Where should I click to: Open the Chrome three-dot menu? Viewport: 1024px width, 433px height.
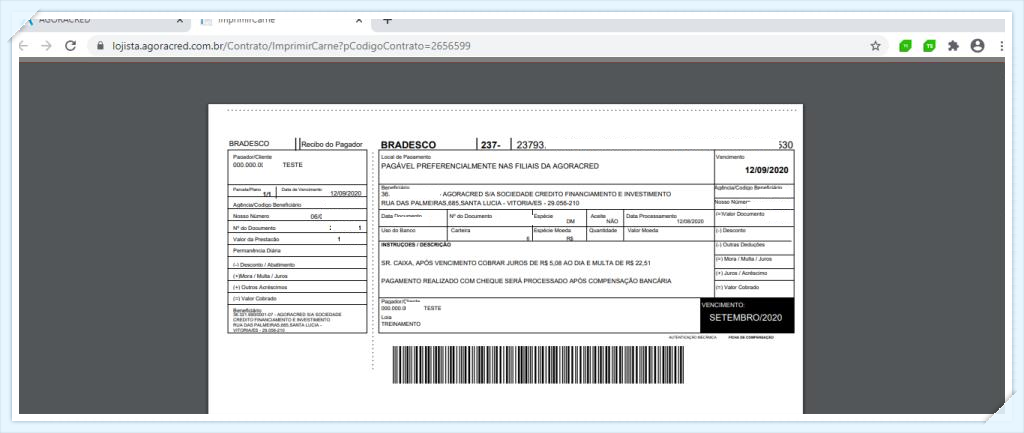pos(1001,46)
